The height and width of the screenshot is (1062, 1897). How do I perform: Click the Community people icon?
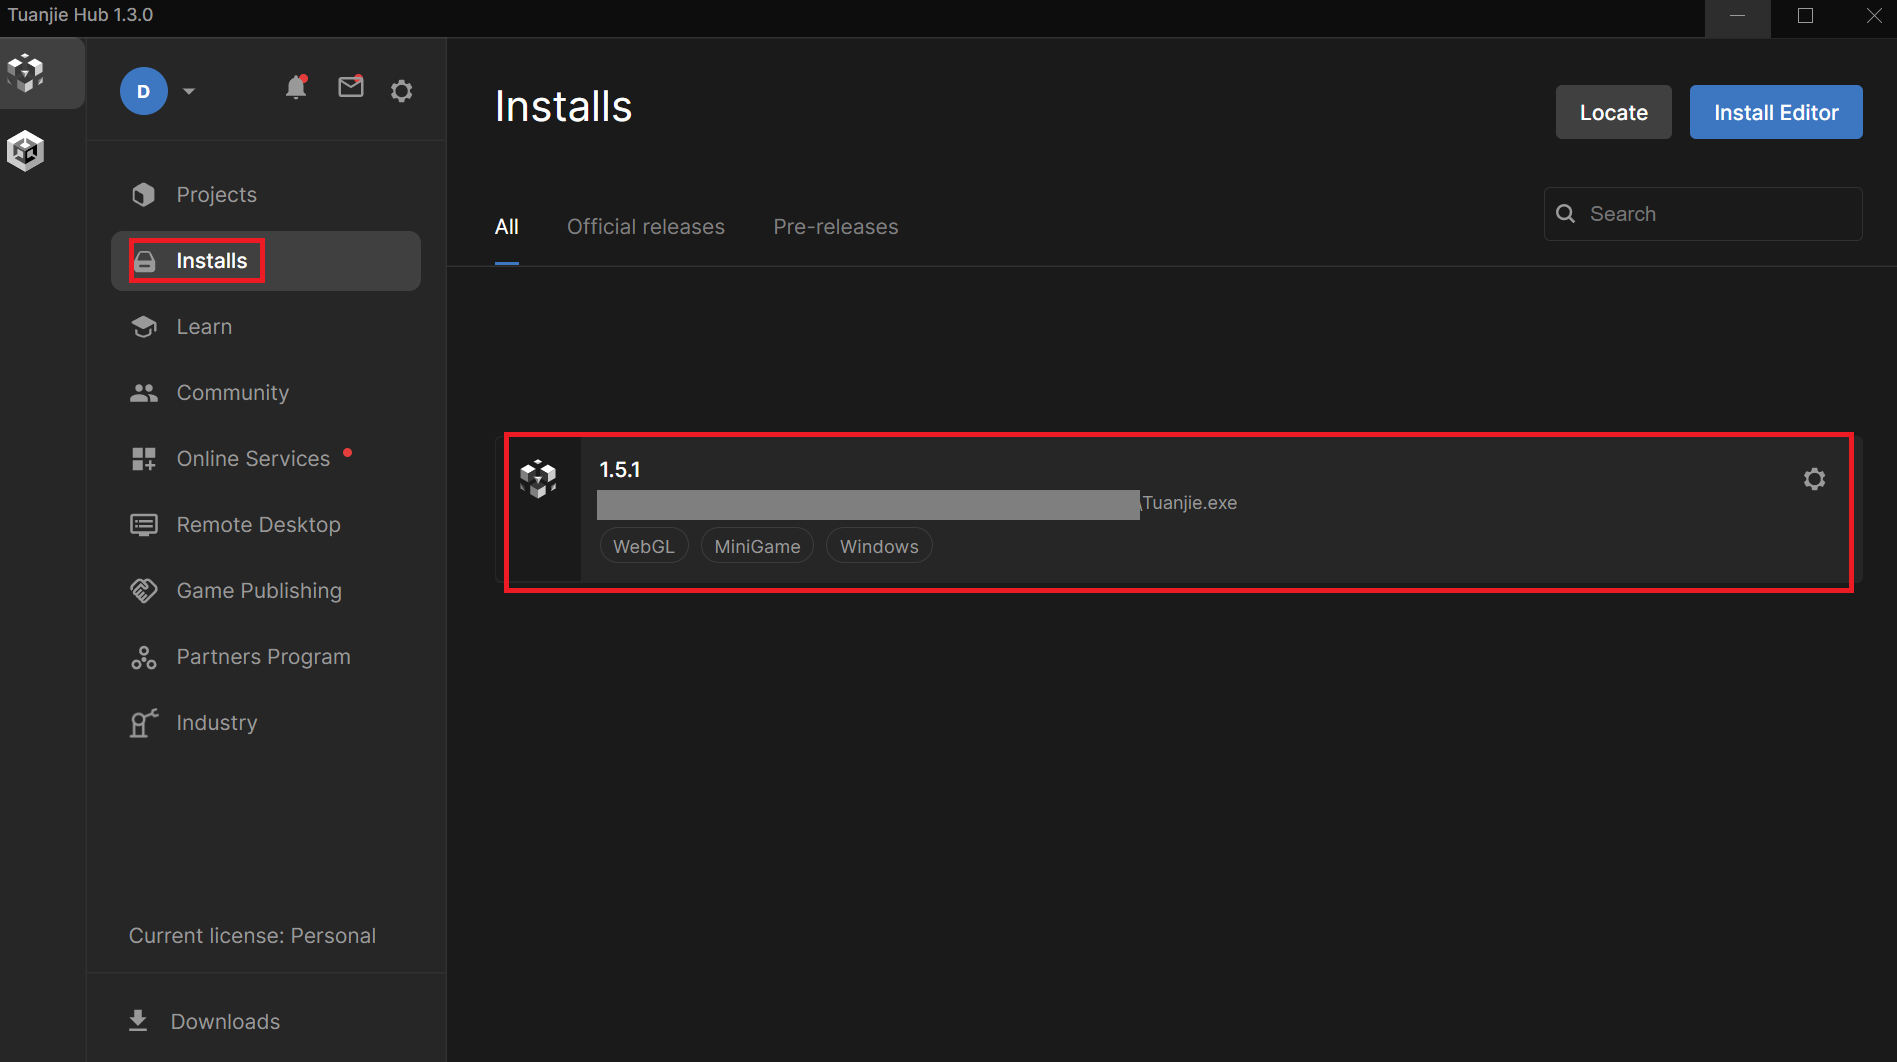click(144, 393)
